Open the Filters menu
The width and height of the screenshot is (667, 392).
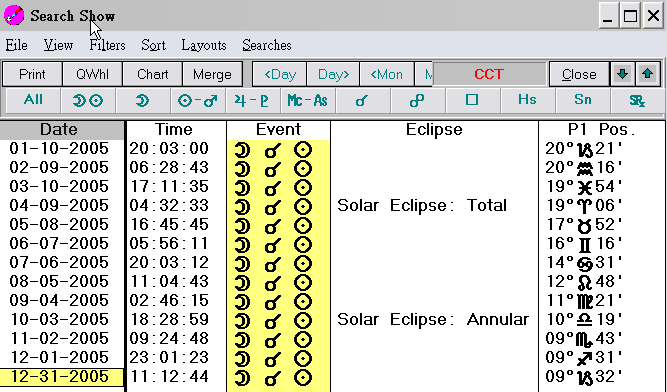point(107,45)
